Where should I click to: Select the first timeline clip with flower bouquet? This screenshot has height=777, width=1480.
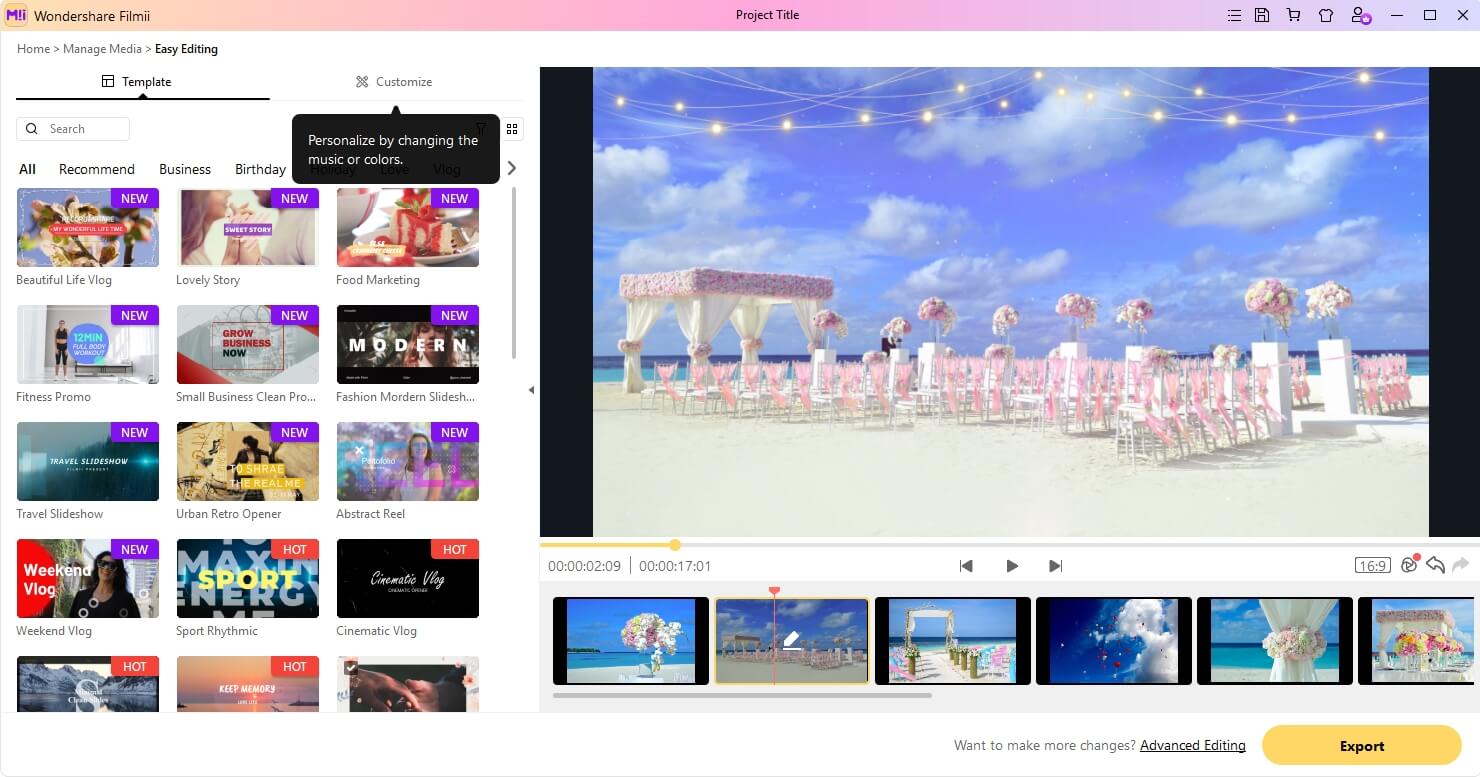pos(631,641)
